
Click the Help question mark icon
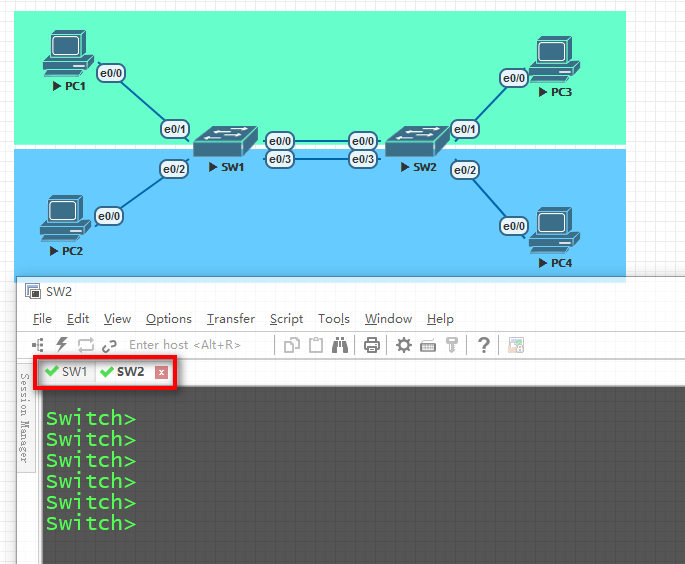[x=484, y=345]
